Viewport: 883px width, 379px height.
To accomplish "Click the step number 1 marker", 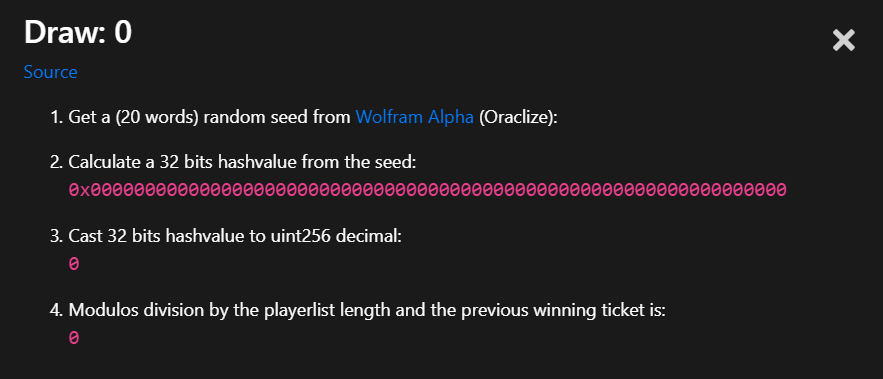I will click(56, 117).
